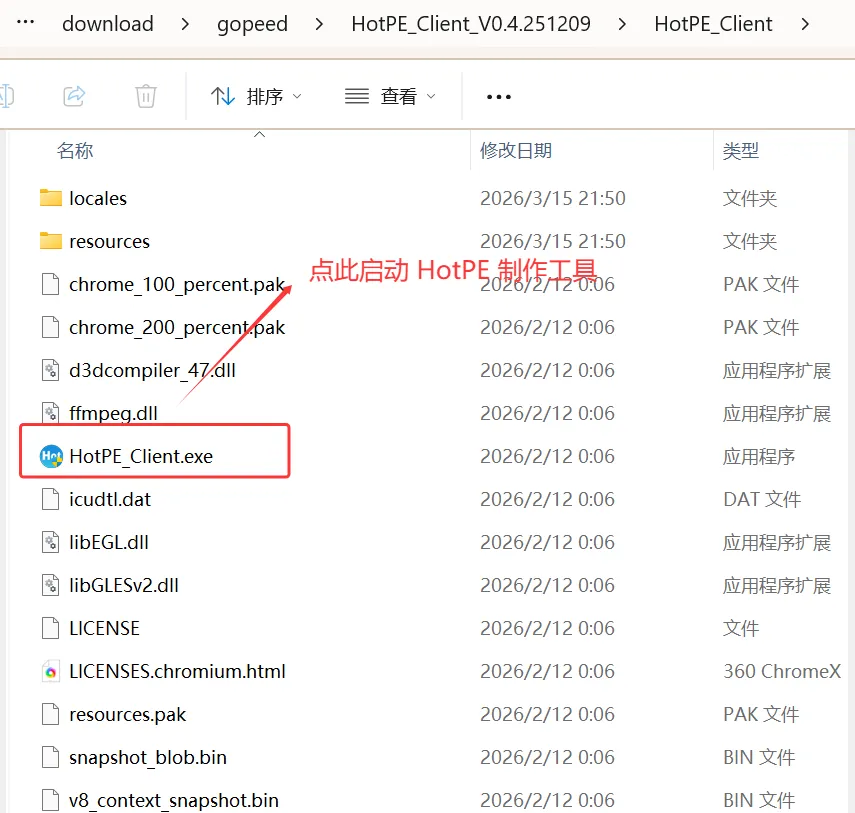
Task: Click the resources.pak file name
Action: click(128, 715)
